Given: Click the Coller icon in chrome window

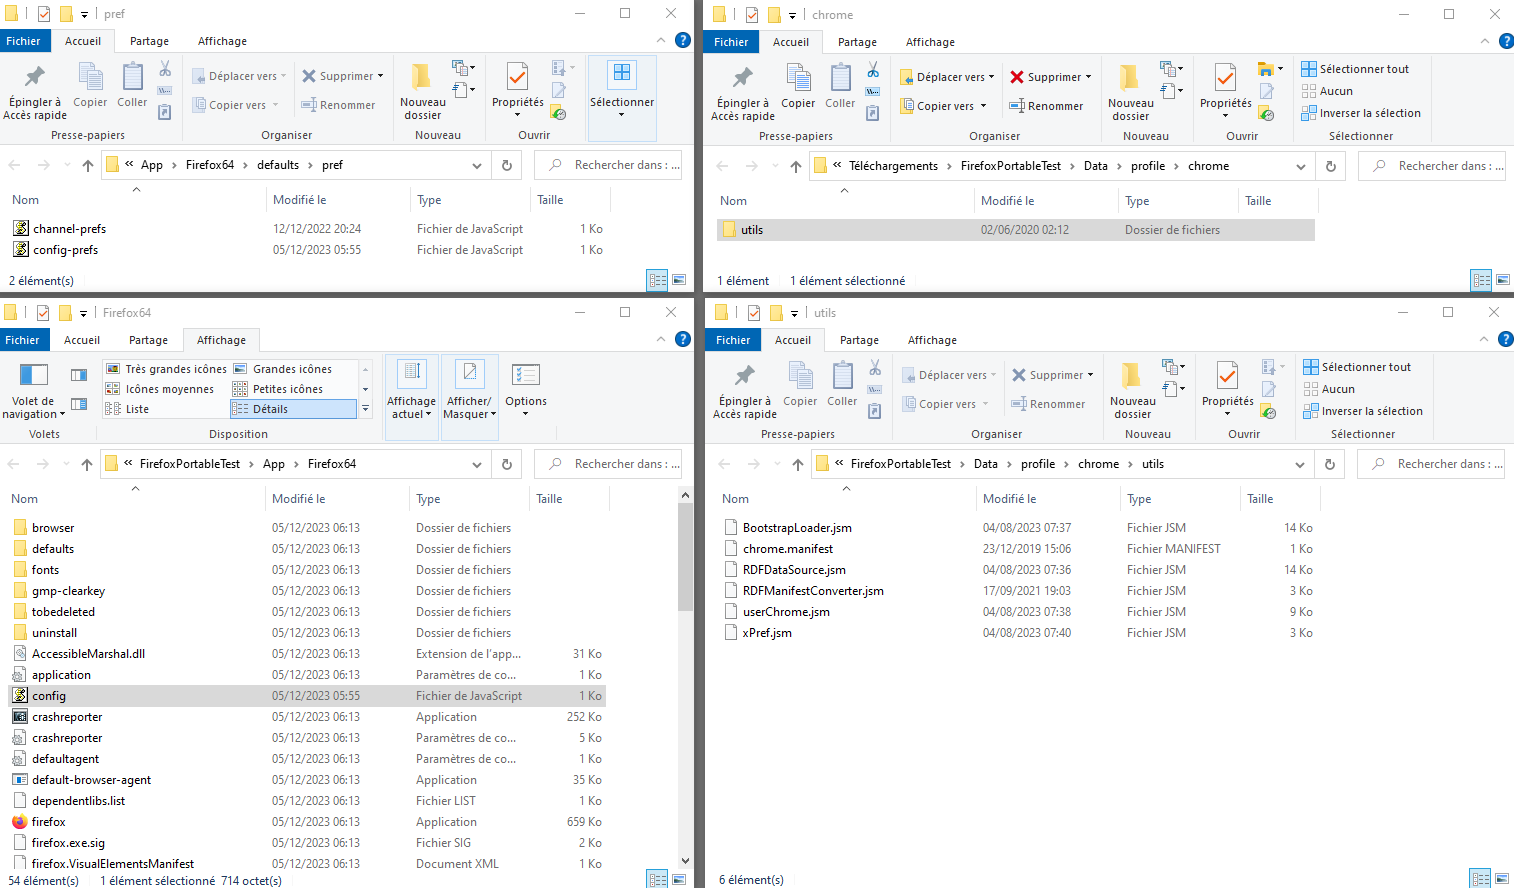Looking at the screenshot, I should (840, 86).
